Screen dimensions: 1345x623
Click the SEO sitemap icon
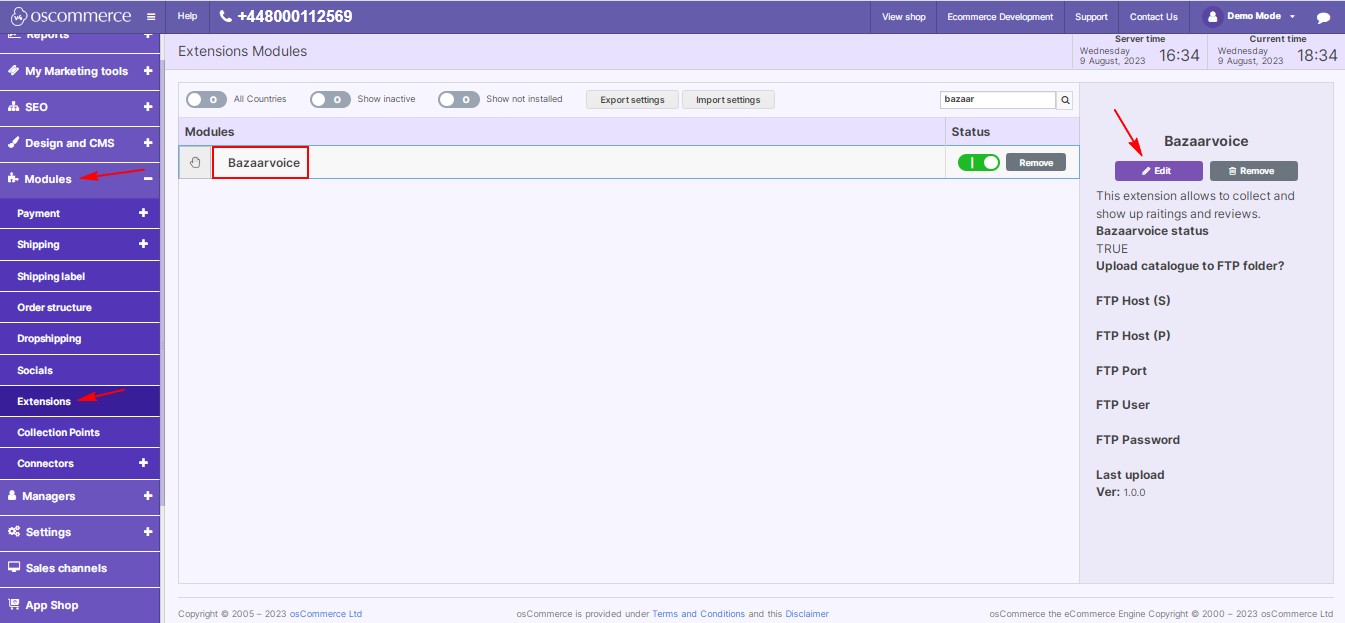pos(13,107)
